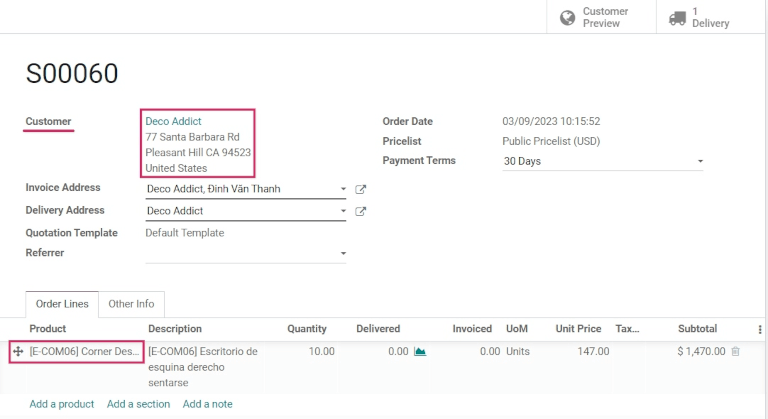Viewport: 768px width, 419px height.
Task: Switch to the Other Info tab
Action: 131,304
